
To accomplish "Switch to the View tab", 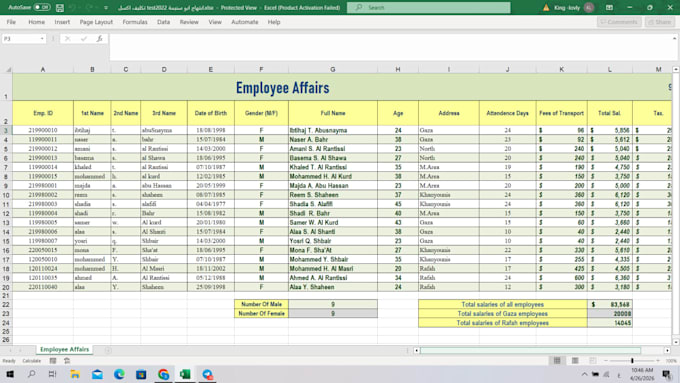I will click(215, 22).
